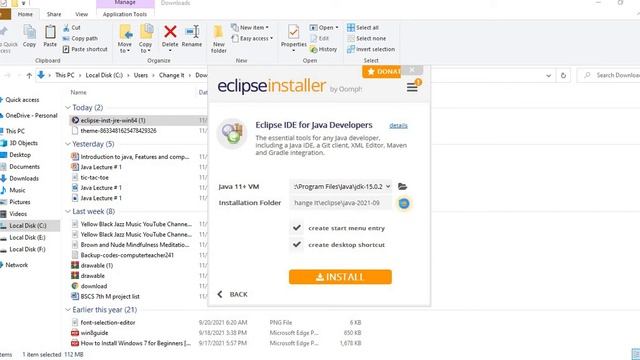The image size is (640, 360).
Task: Browse for Java VM folder icon
Action: click(402, 186)
